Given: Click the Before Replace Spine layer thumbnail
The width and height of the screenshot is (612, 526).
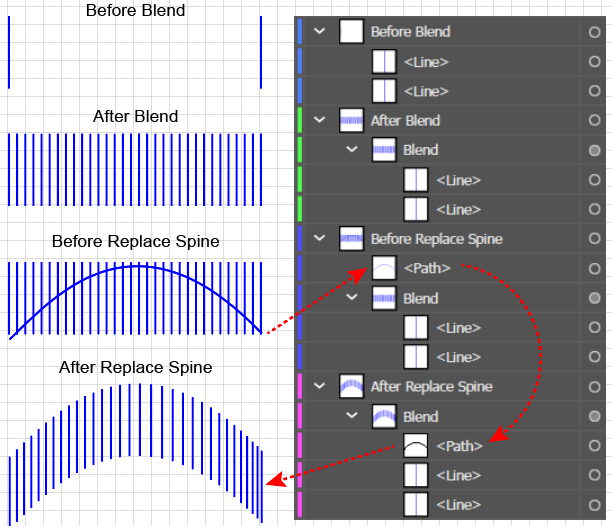Looking at the screenshot, I should tap(351, 239).
